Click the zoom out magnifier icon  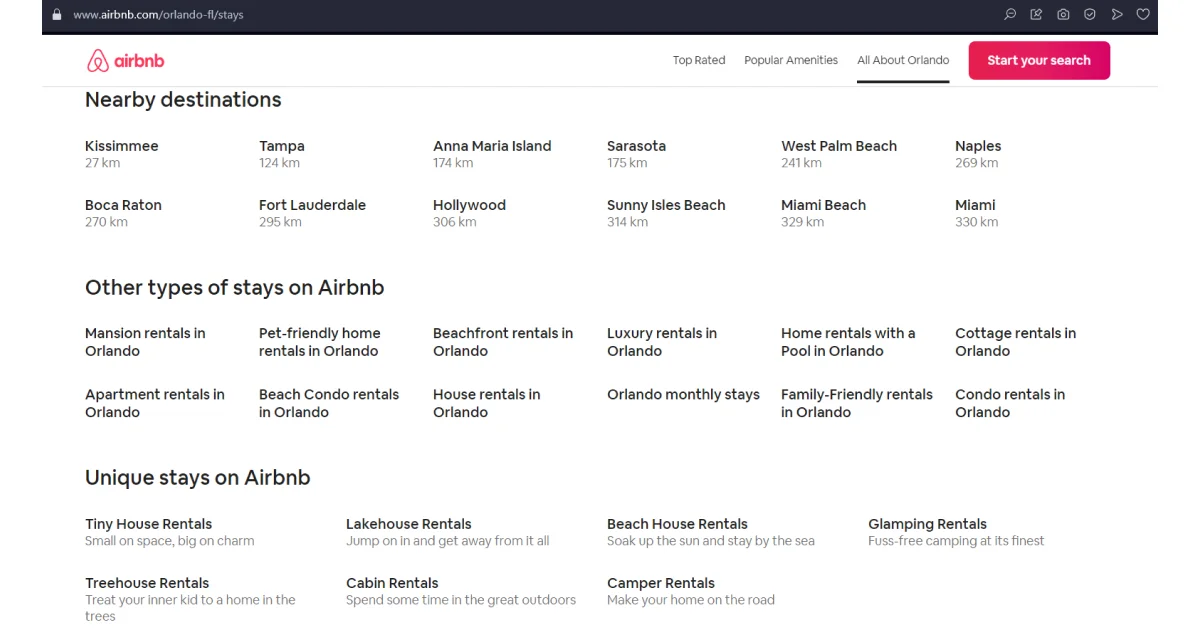(1010, 15)
